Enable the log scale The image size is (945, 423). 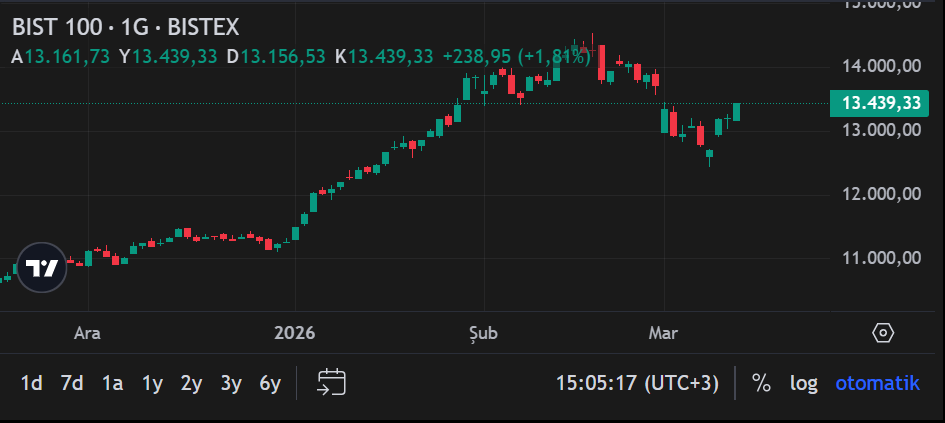pyautogui.click(x=803, y=383)
